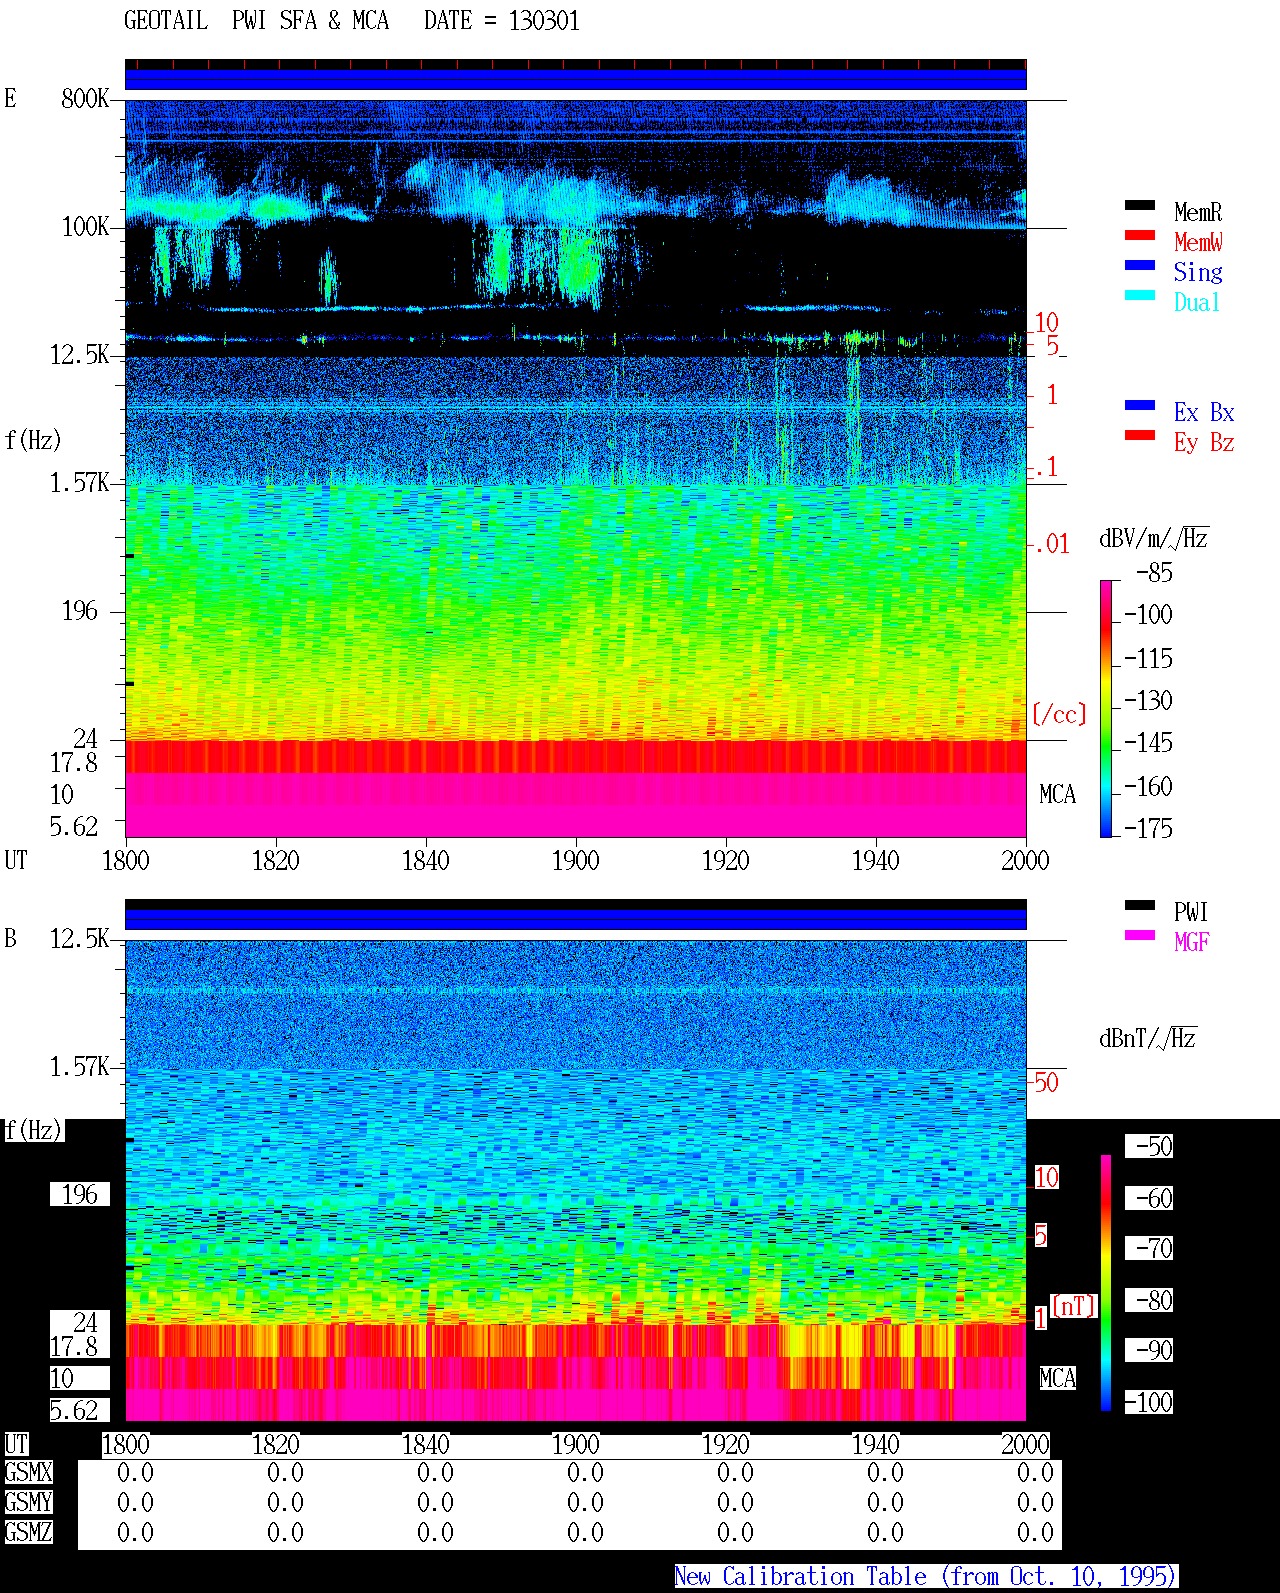Click the red Ey Bz legend swatch

1140,435
